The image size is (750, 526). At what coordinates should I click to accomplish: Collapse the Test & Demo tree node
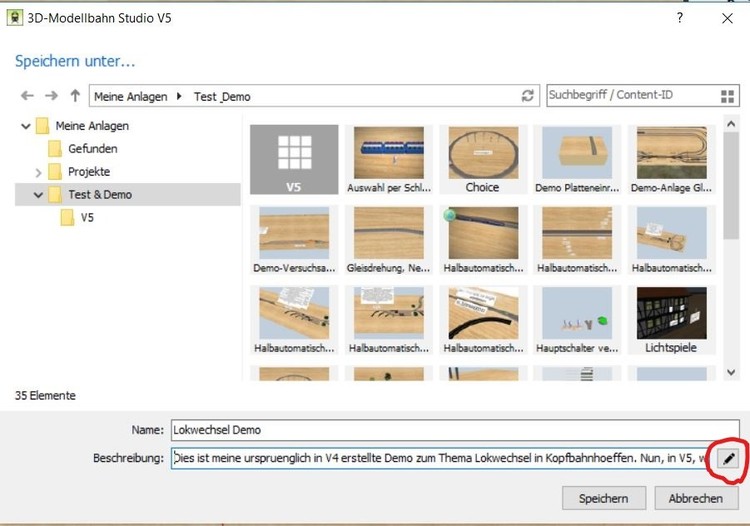tap(38, 195)
